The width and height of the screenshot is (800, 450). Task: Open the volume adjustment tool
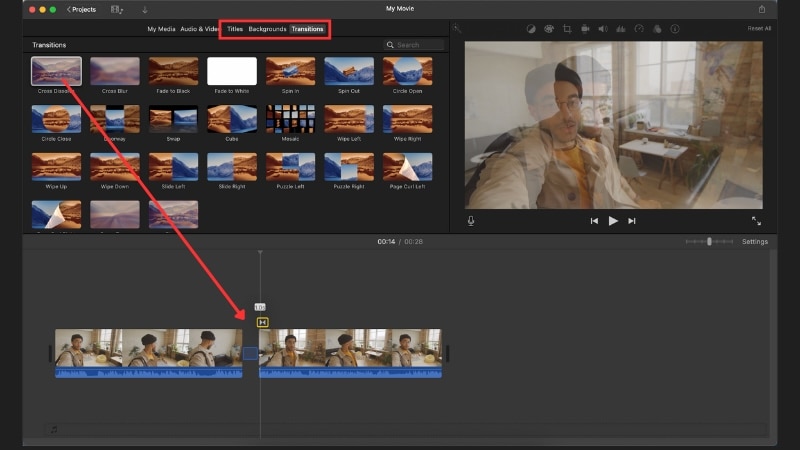pyautogui.click(x=603, y=29)
